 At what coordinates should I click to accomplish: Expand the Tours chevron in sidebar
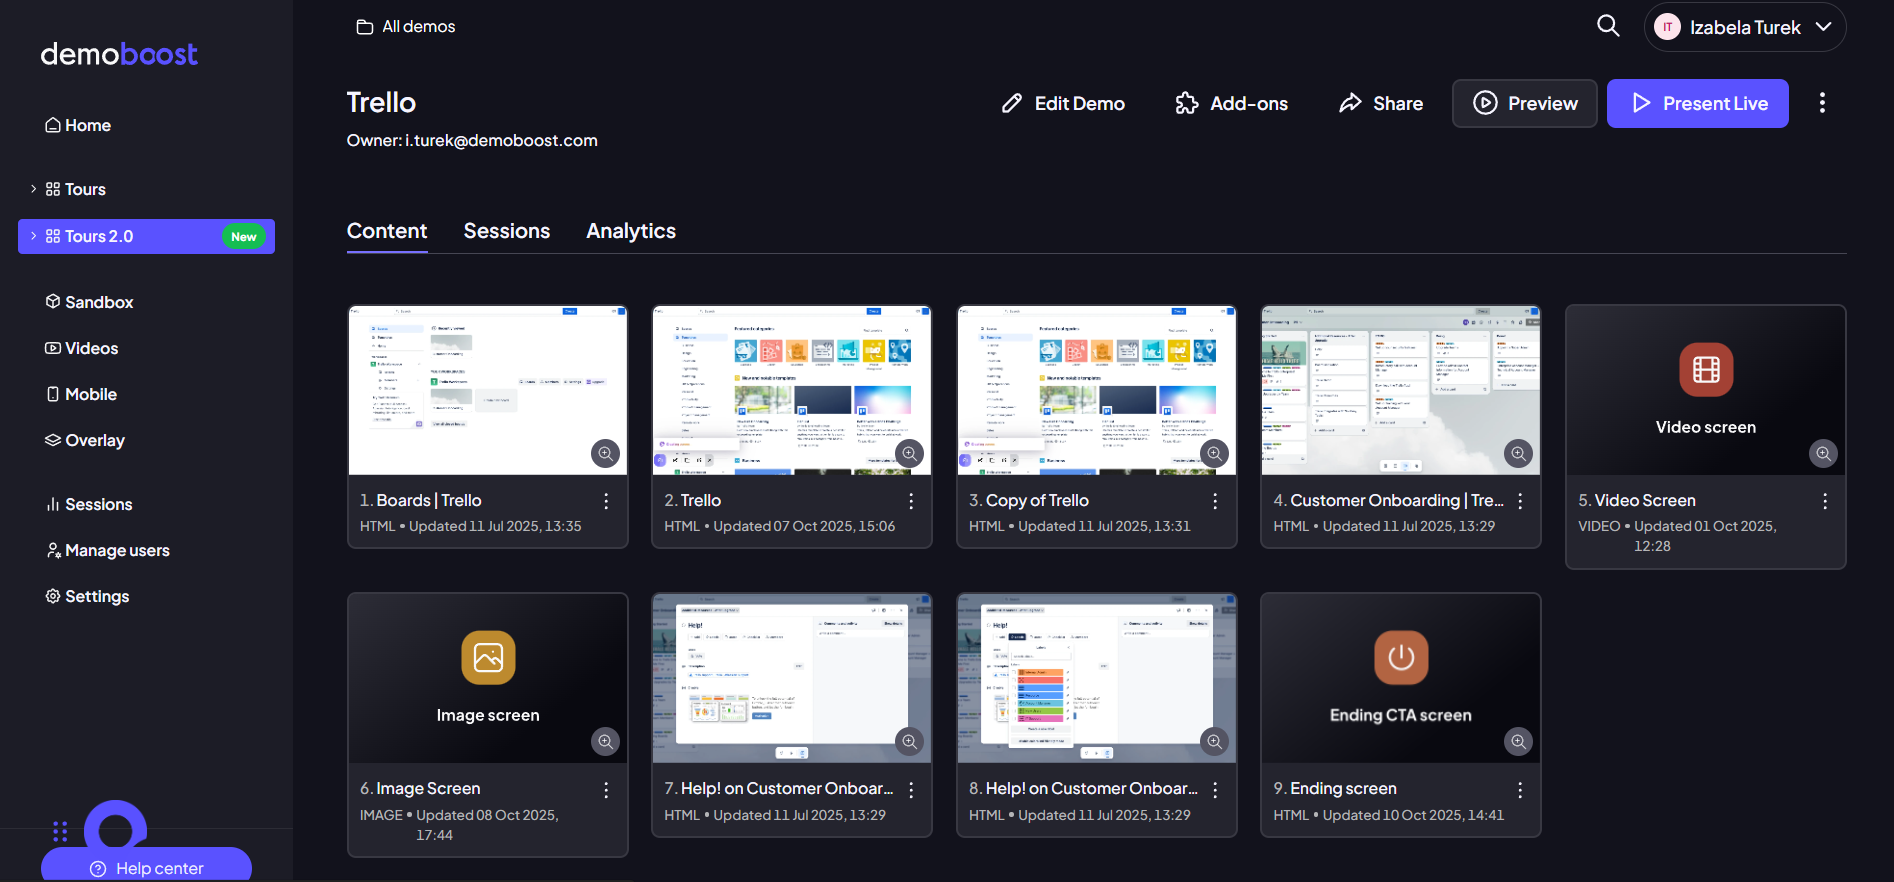pyautogui.click(x=33, y=189)
